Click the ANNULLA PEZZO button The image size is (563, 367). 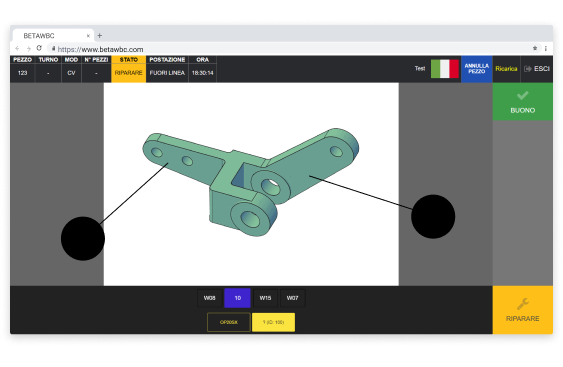pos(476,69)
